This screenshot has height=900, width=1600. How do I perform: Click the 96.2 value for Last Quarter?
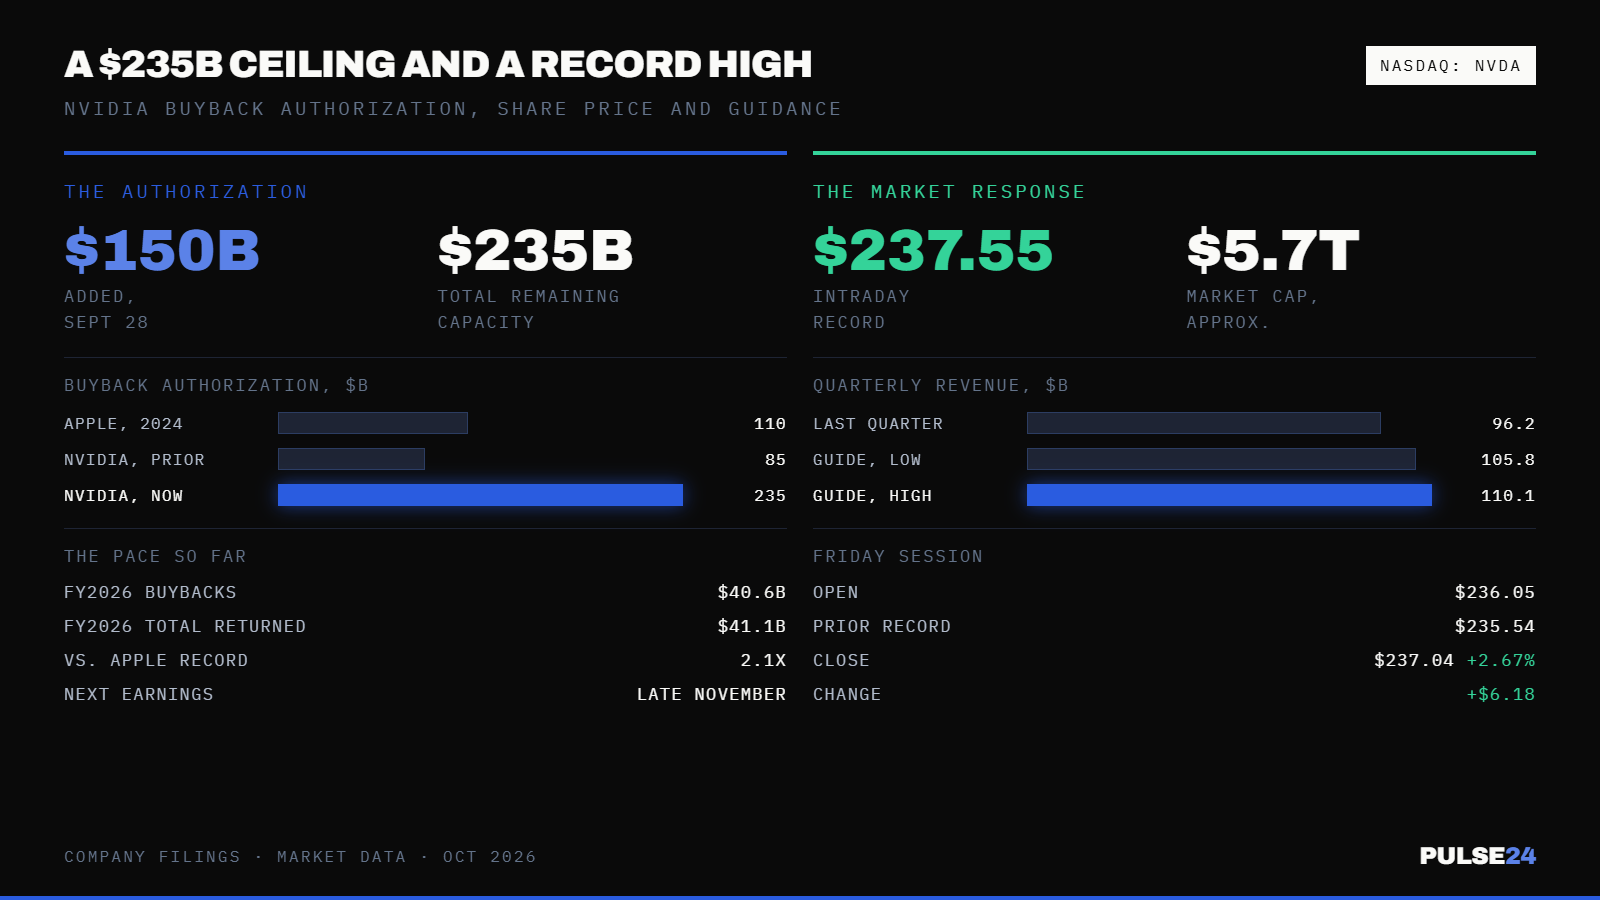(1513, 424)
